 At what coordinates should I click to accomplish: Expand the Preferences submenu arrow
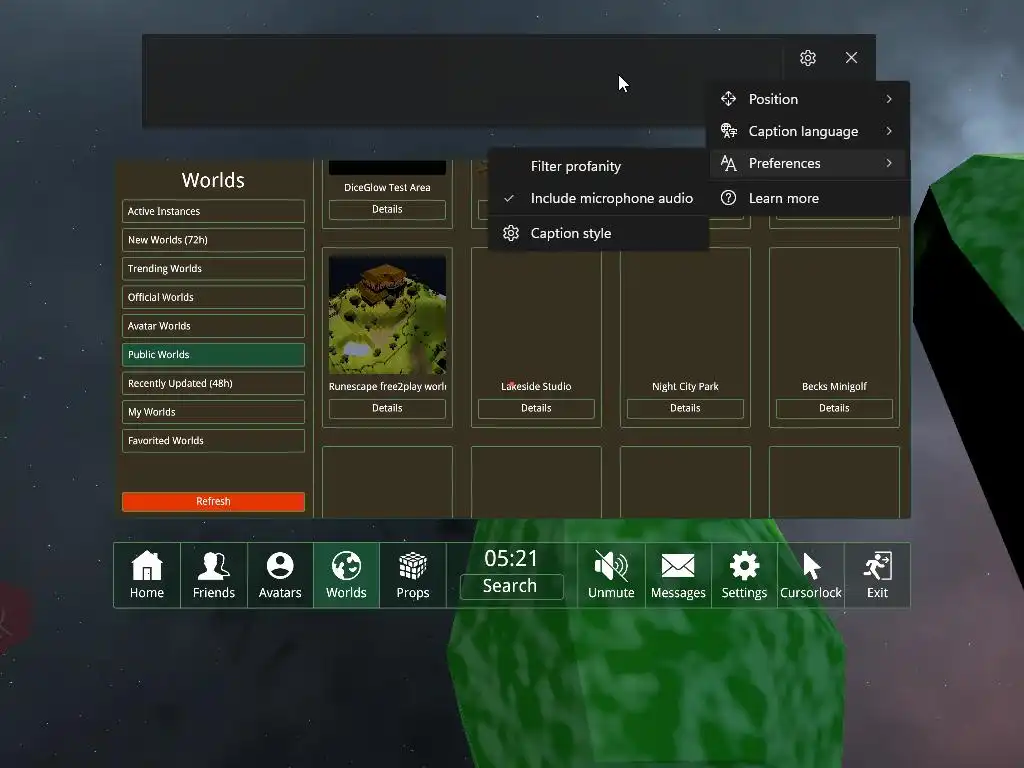(x=889, y=163)
